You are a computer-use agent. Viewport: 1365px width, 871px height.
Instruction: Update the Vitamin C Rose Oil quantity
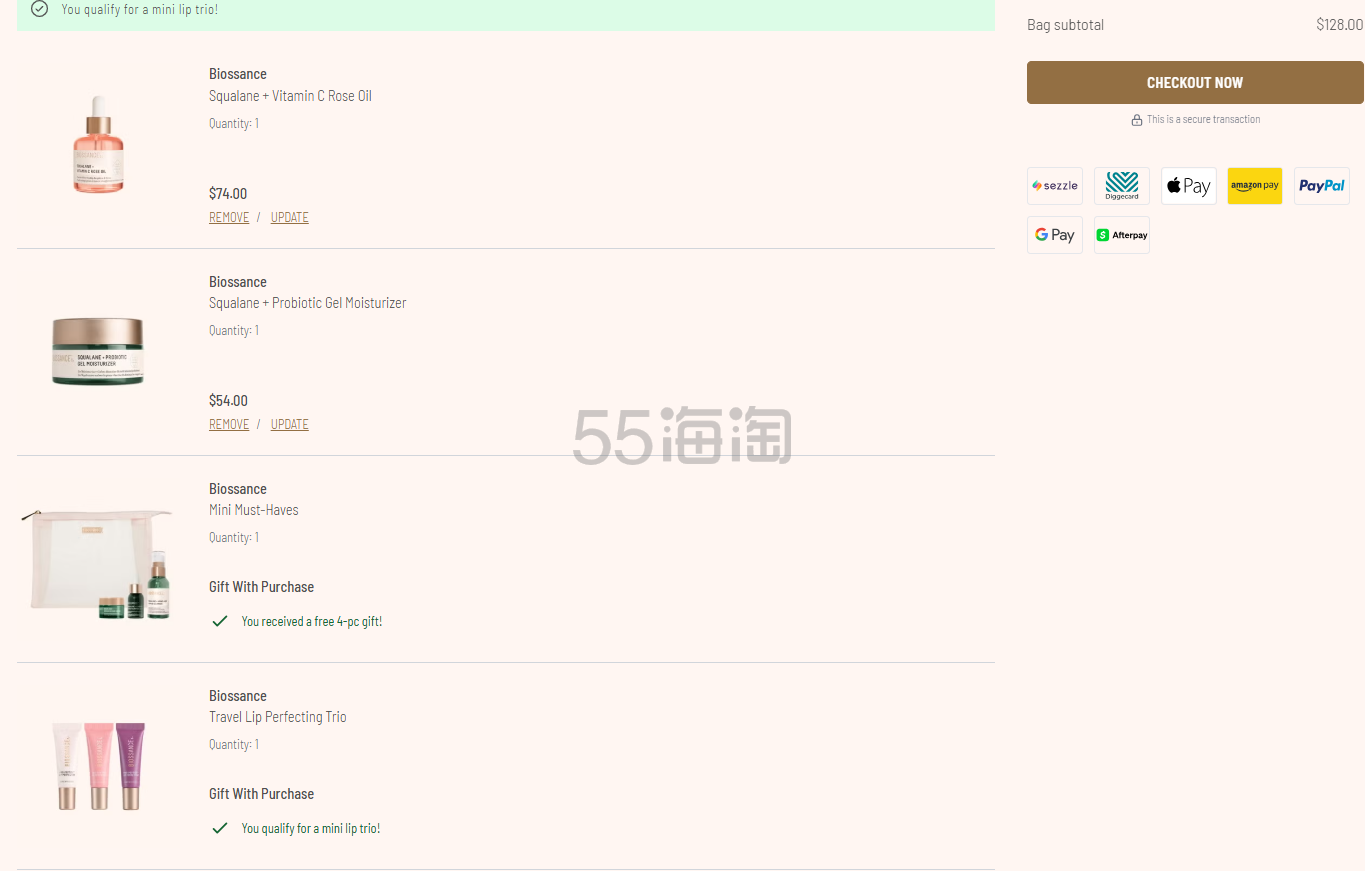pyautogui.click(x=290, y=217)
